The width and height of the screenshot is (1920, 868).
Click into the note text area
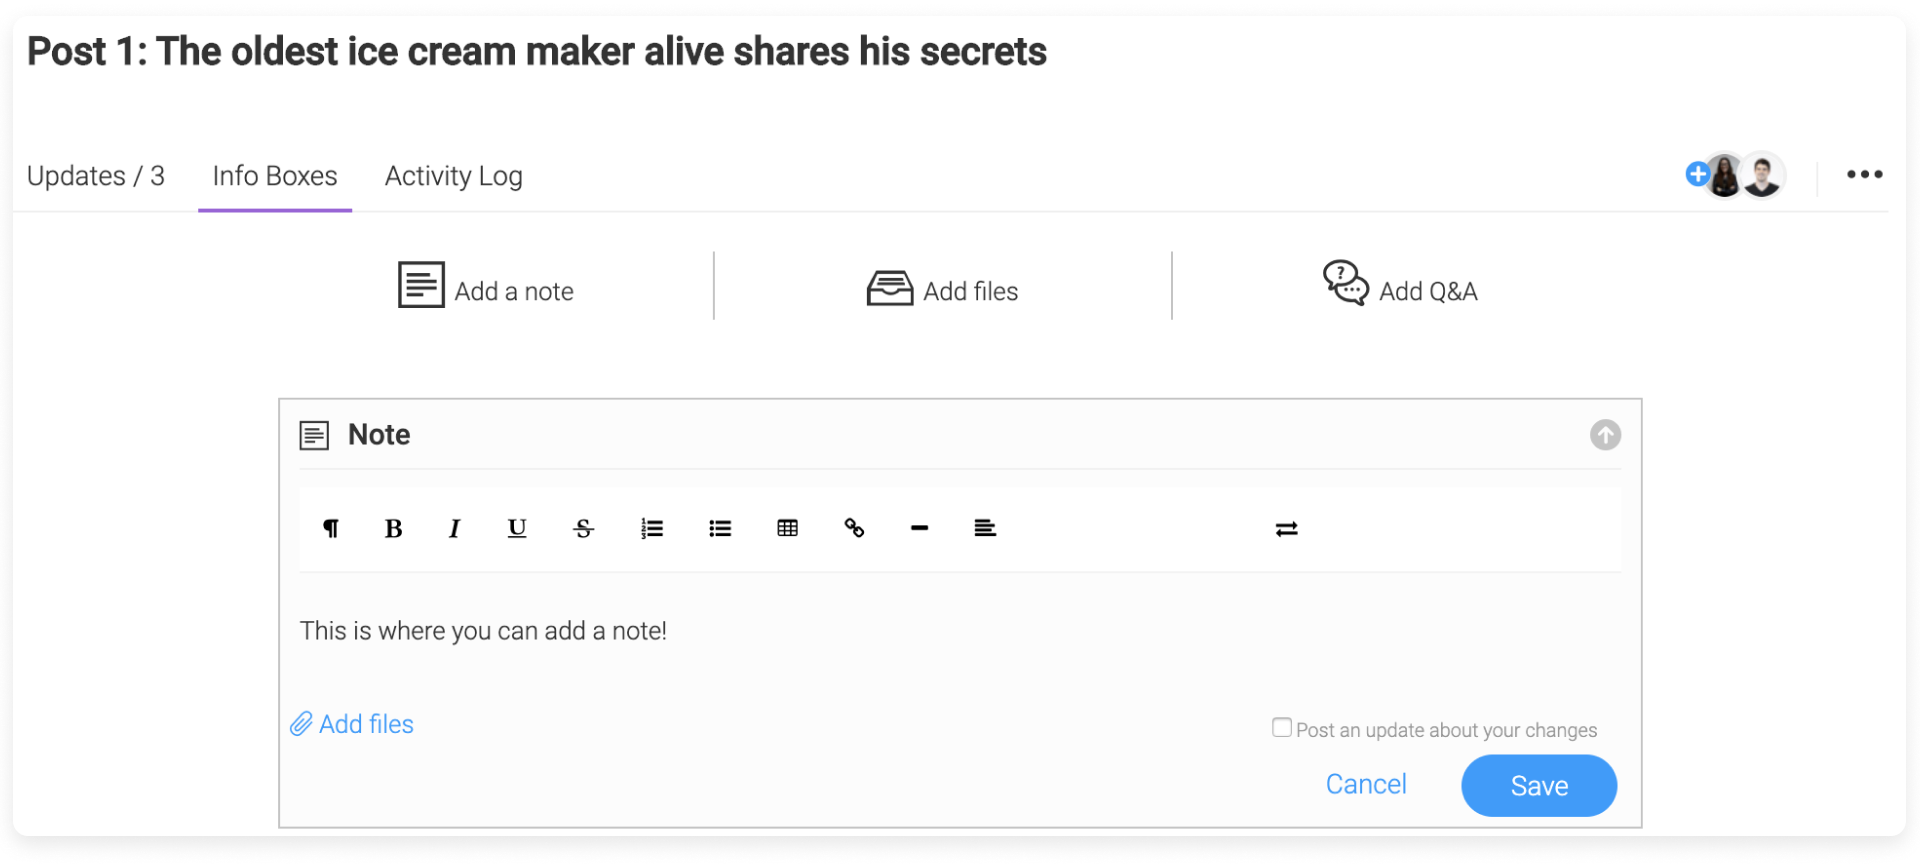(960, 632)
